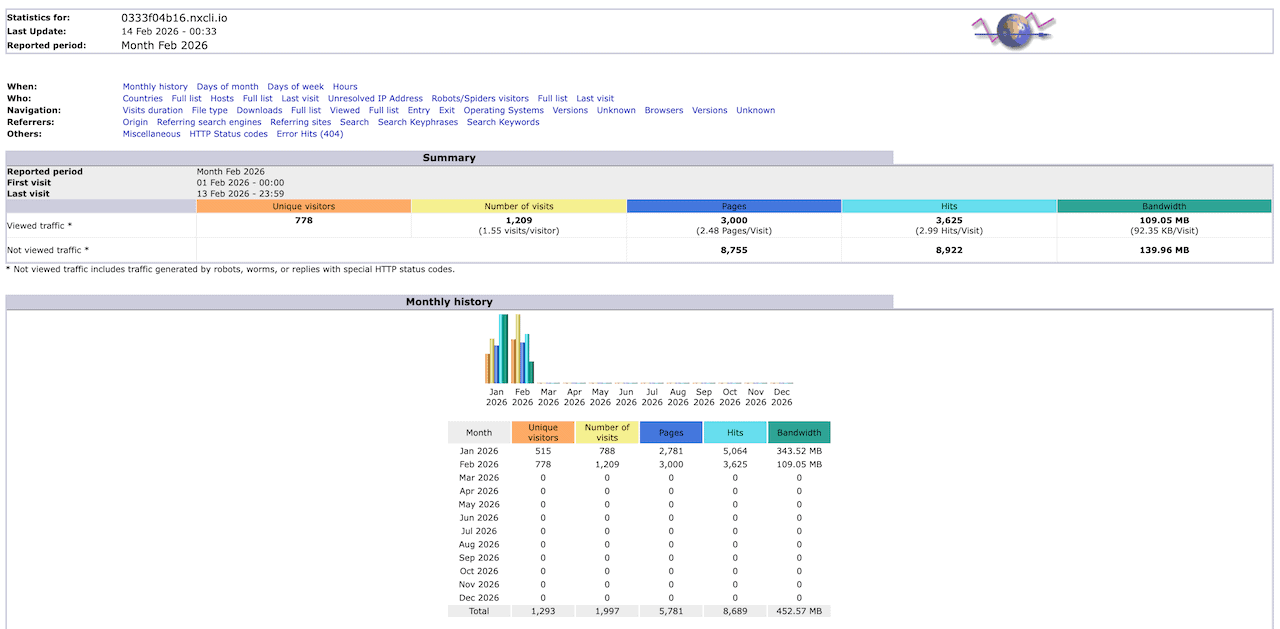View the Days of week statistics
Viewport: 1280px width, 629px height.
click(x=295, y=86)
